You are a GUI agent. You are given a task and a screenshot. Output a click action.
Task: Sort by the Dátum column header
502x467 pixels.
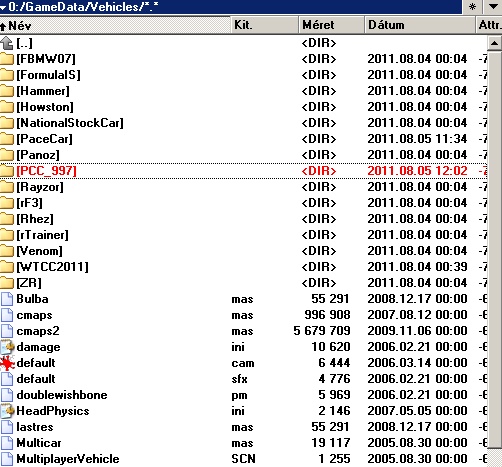coord(420,25)
